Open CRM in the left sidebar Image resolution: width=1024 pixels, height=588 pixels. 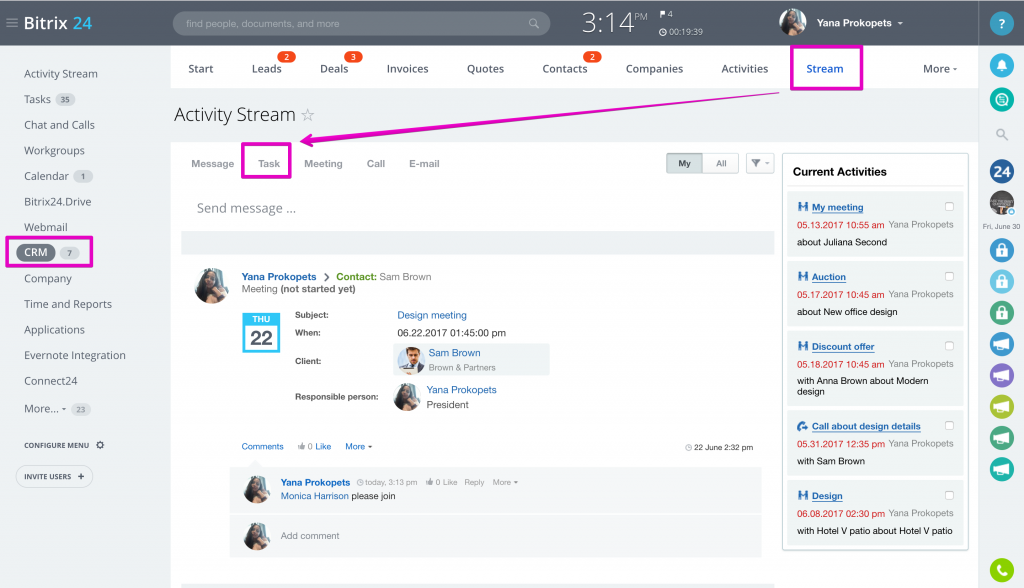[36, 252]
